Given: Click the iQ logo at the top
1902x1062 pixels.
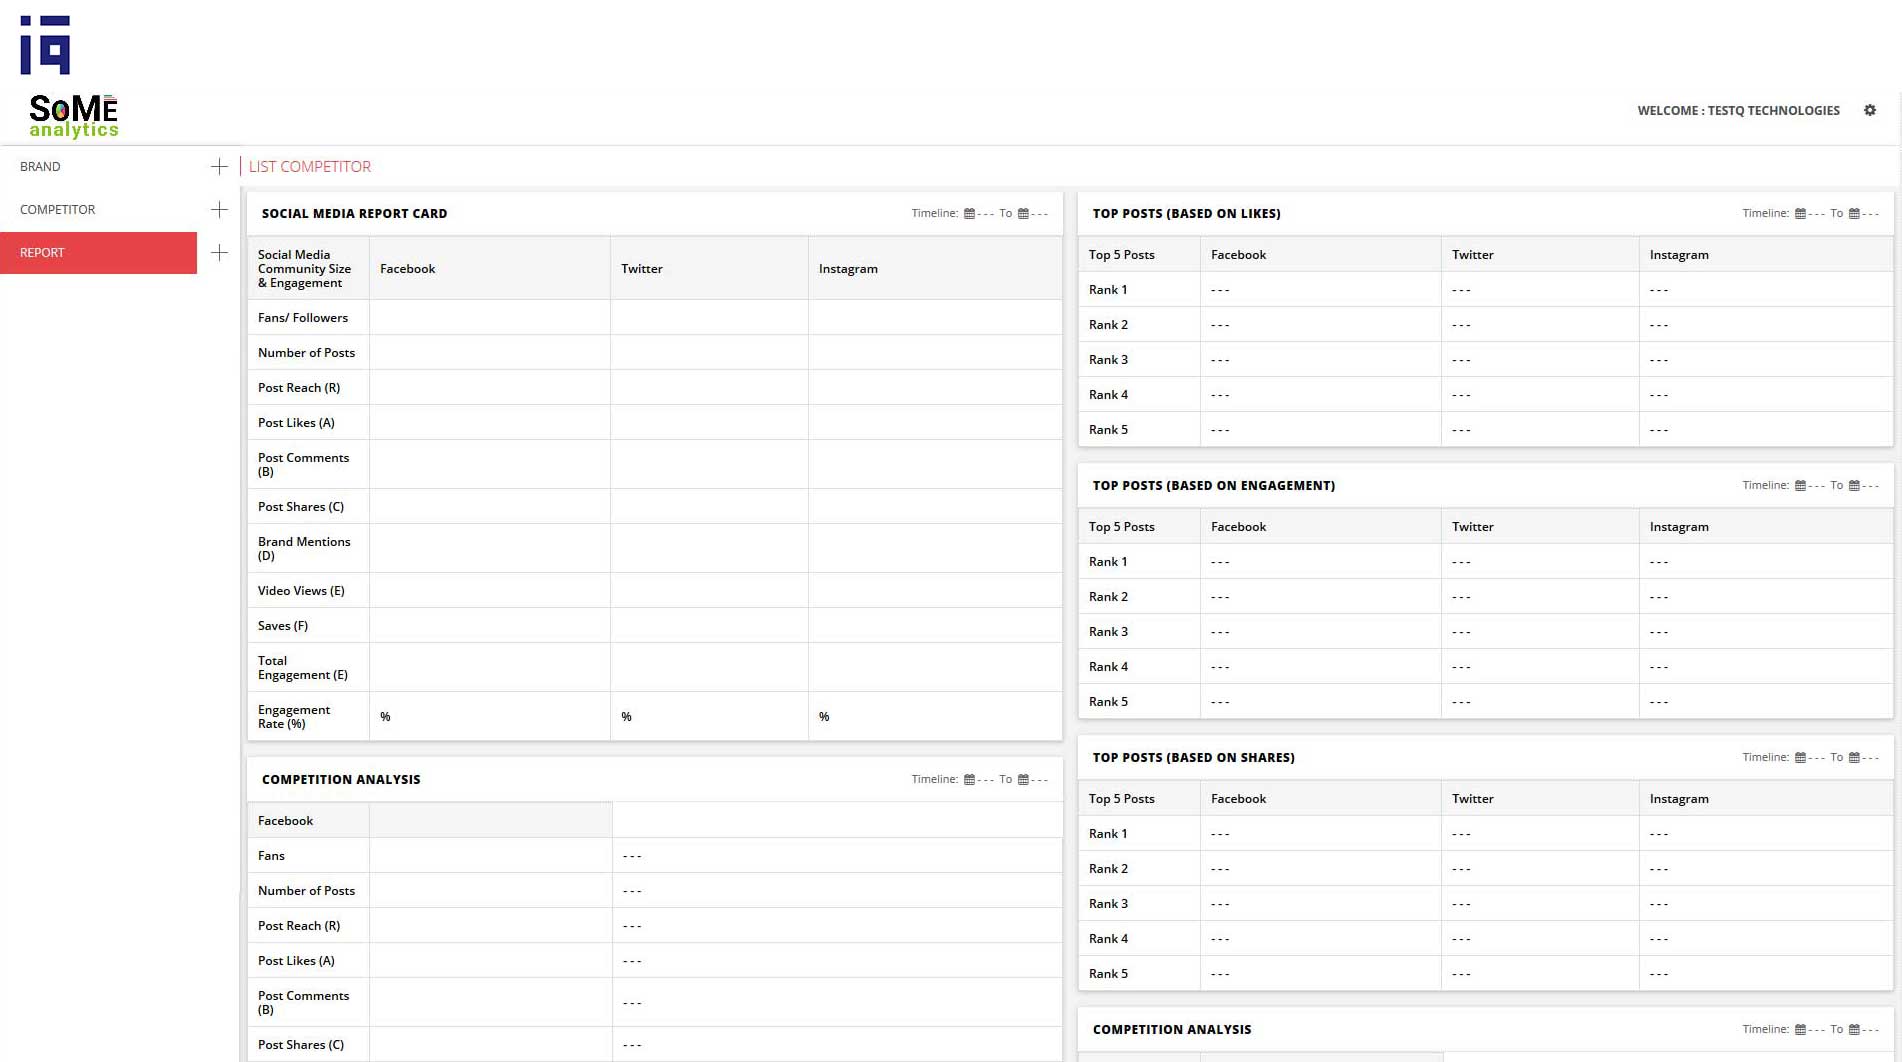Looking at the screenshot, I should click(x=45, y=45).
